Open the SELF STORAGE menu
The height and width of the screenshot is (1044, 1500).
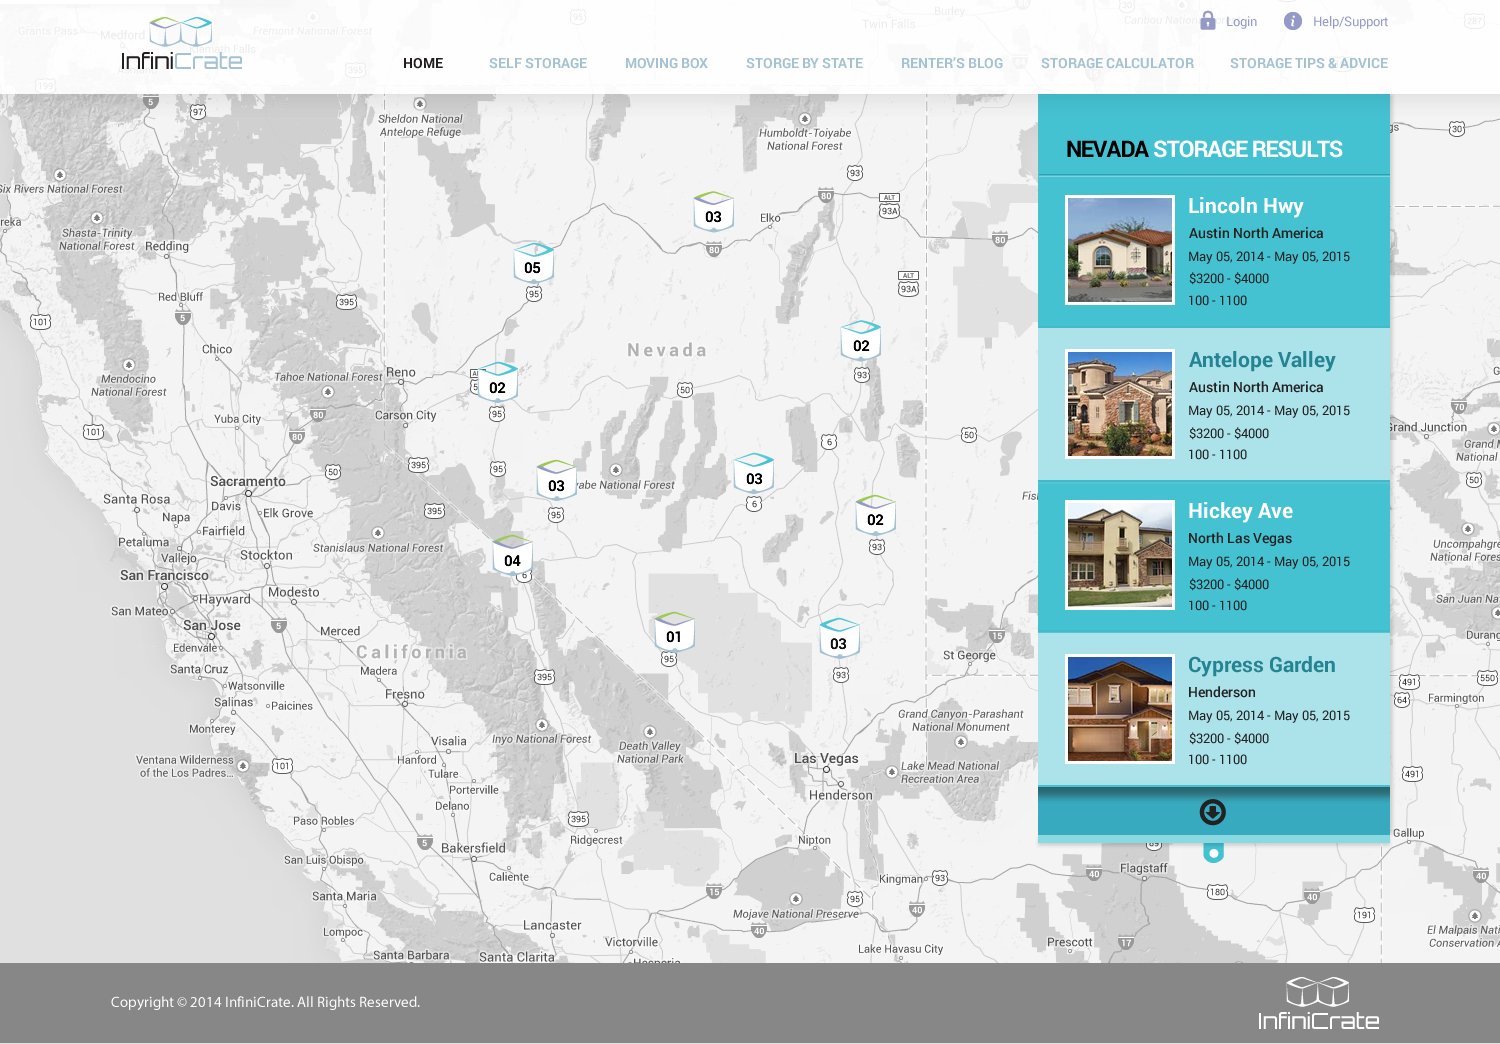click(538, 63)
